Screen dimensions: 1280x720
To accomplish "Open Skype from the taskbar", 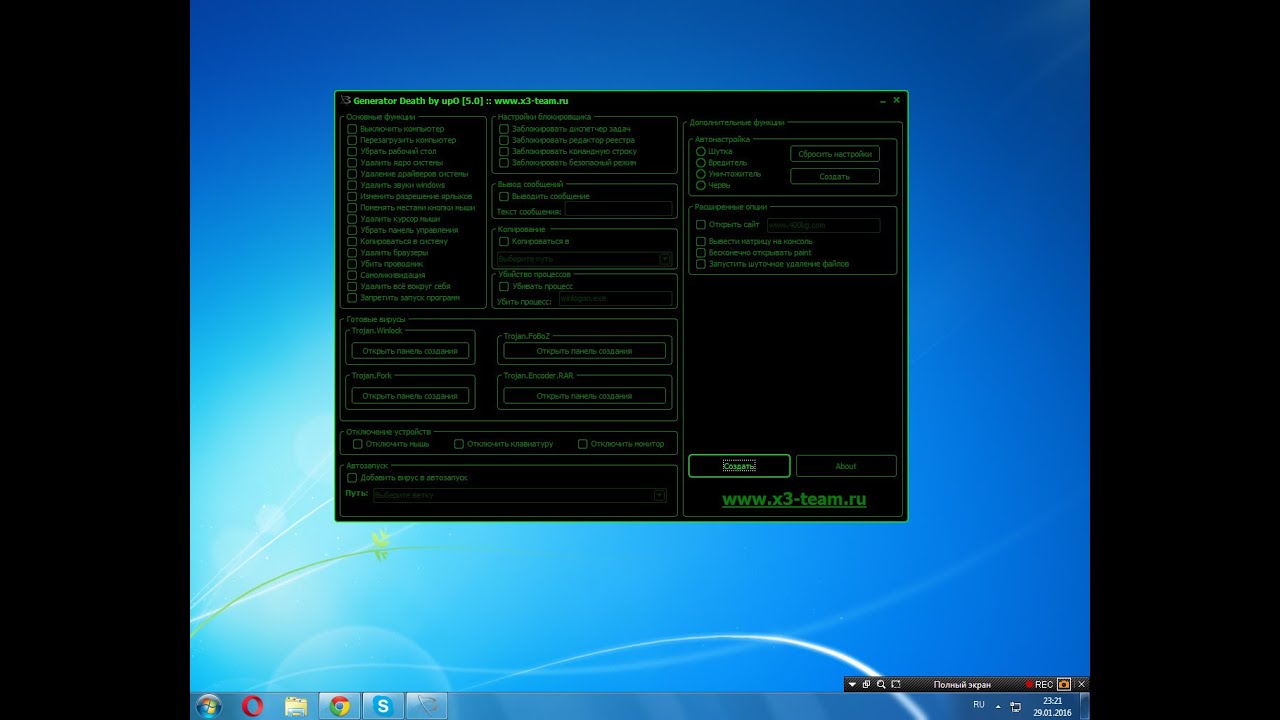I will coord(382,706).
